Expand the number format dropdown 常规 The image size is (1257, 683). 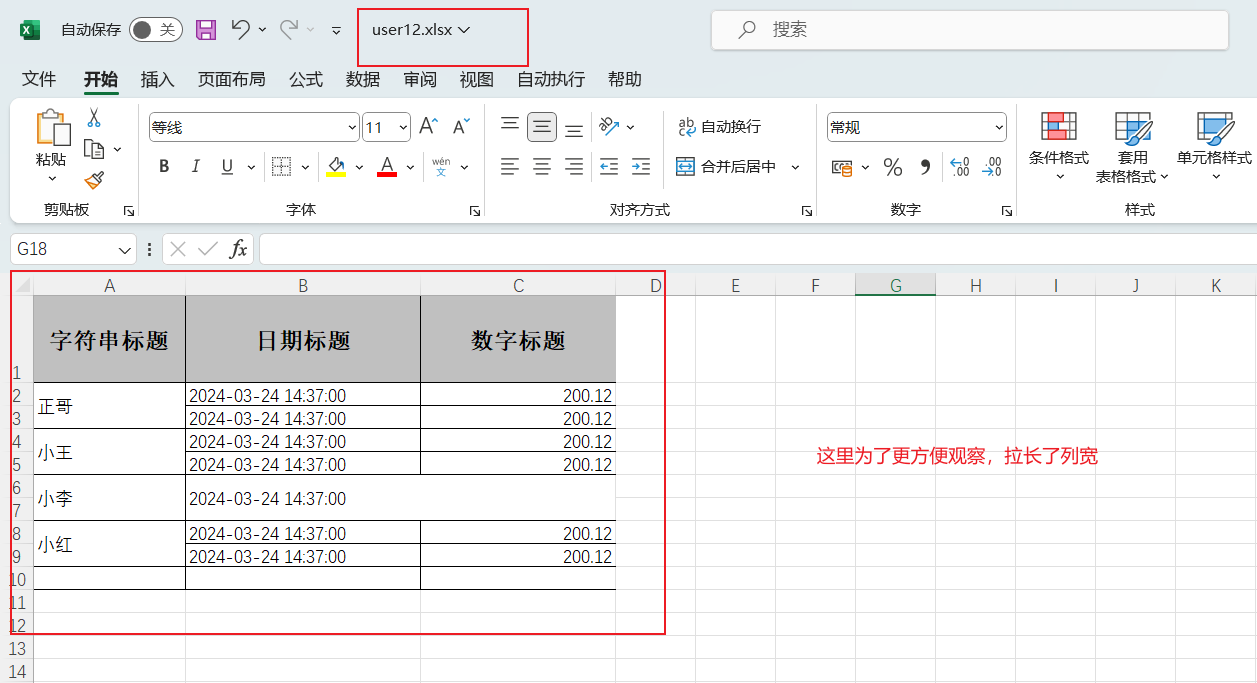coord(999,127)
